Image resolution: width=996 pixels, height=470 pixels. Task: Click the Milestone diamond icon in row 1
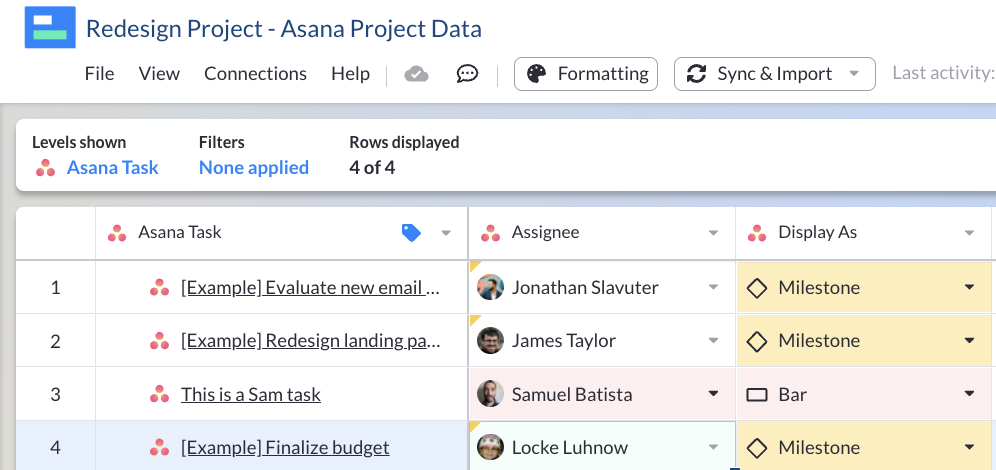[x=757, y=288]
